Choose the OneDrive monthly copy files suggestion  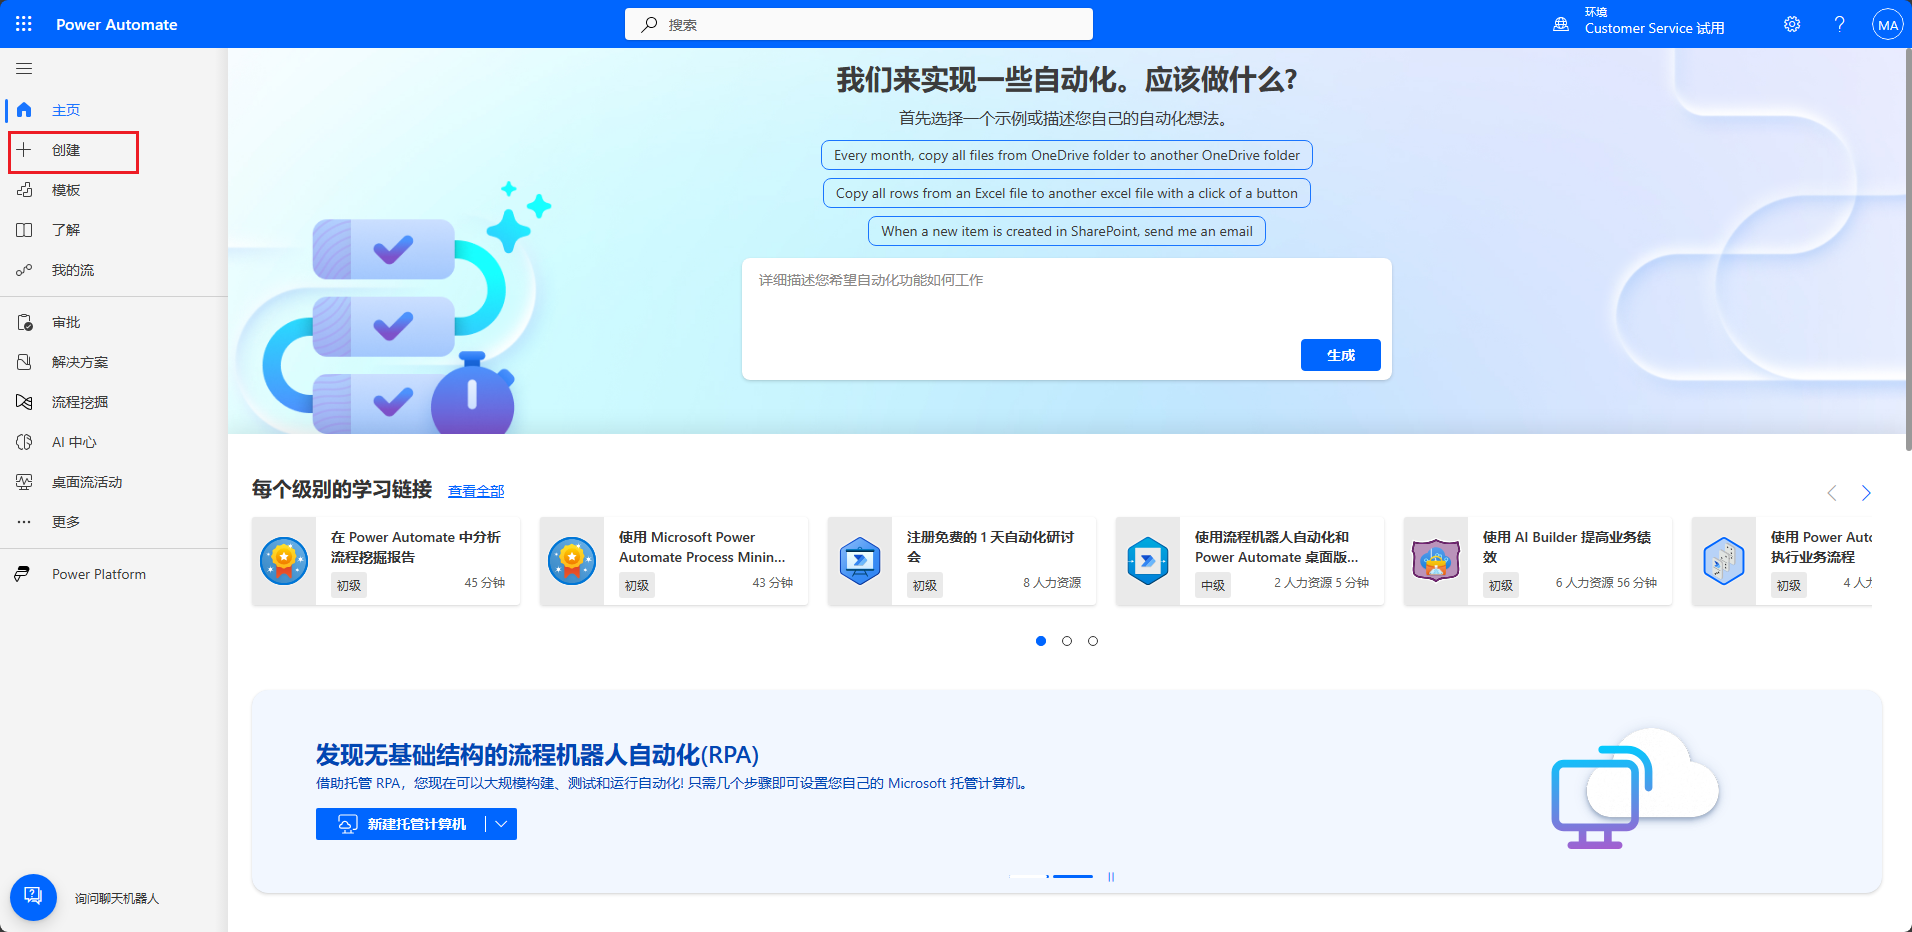click(x=1067, y=155)
